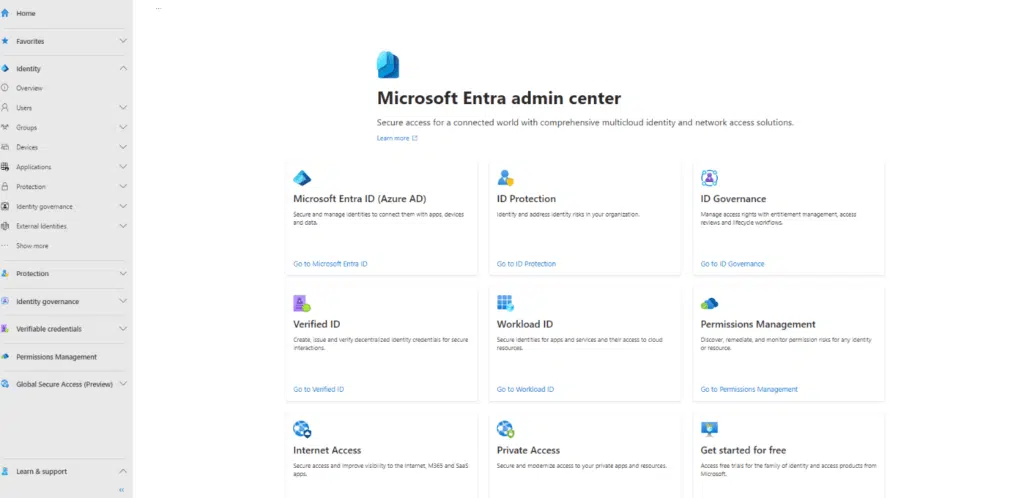Expand the Favorites section chevron
The width and height of the screenshot is (1024, 498).
tap(123, 40)
